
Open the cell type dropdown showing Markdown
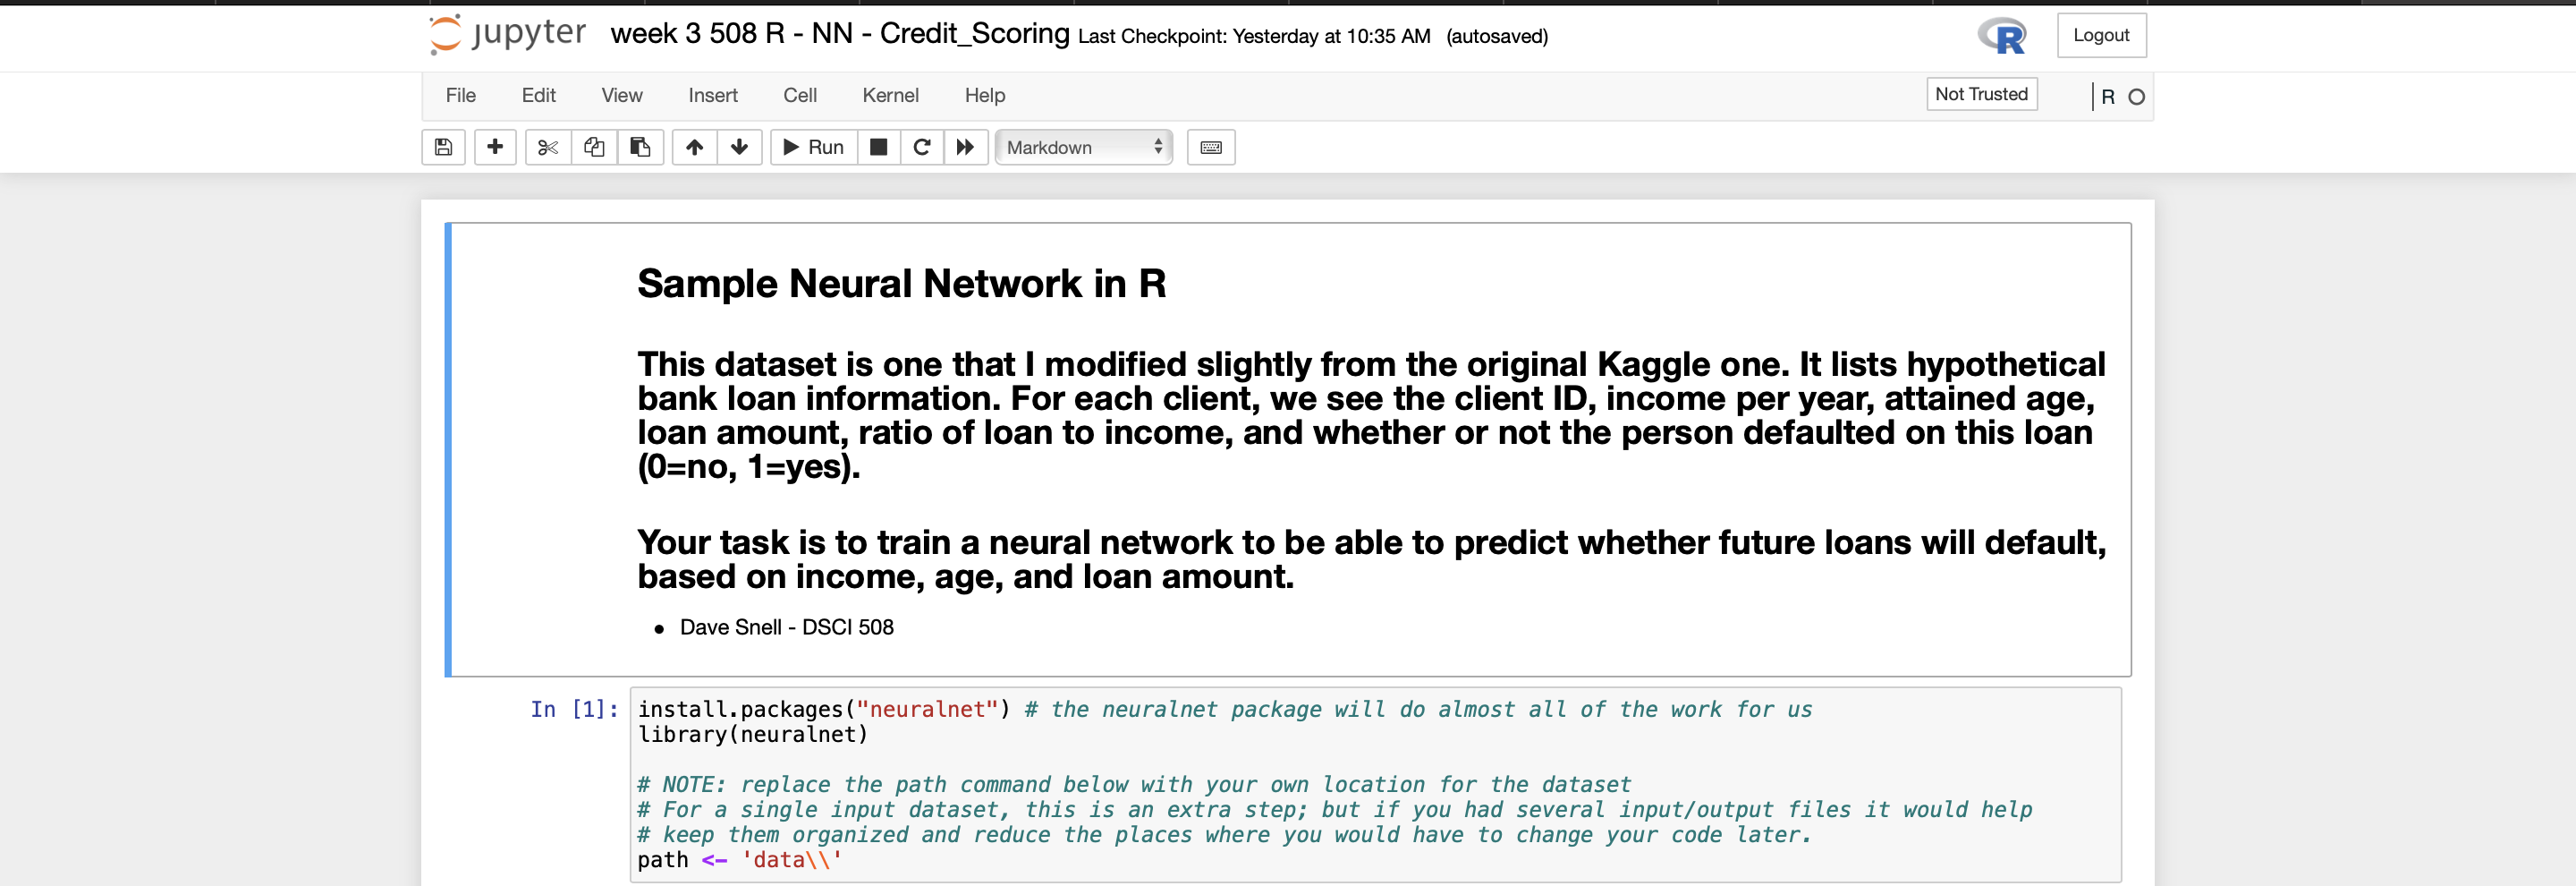click(x=1083, y=147)
